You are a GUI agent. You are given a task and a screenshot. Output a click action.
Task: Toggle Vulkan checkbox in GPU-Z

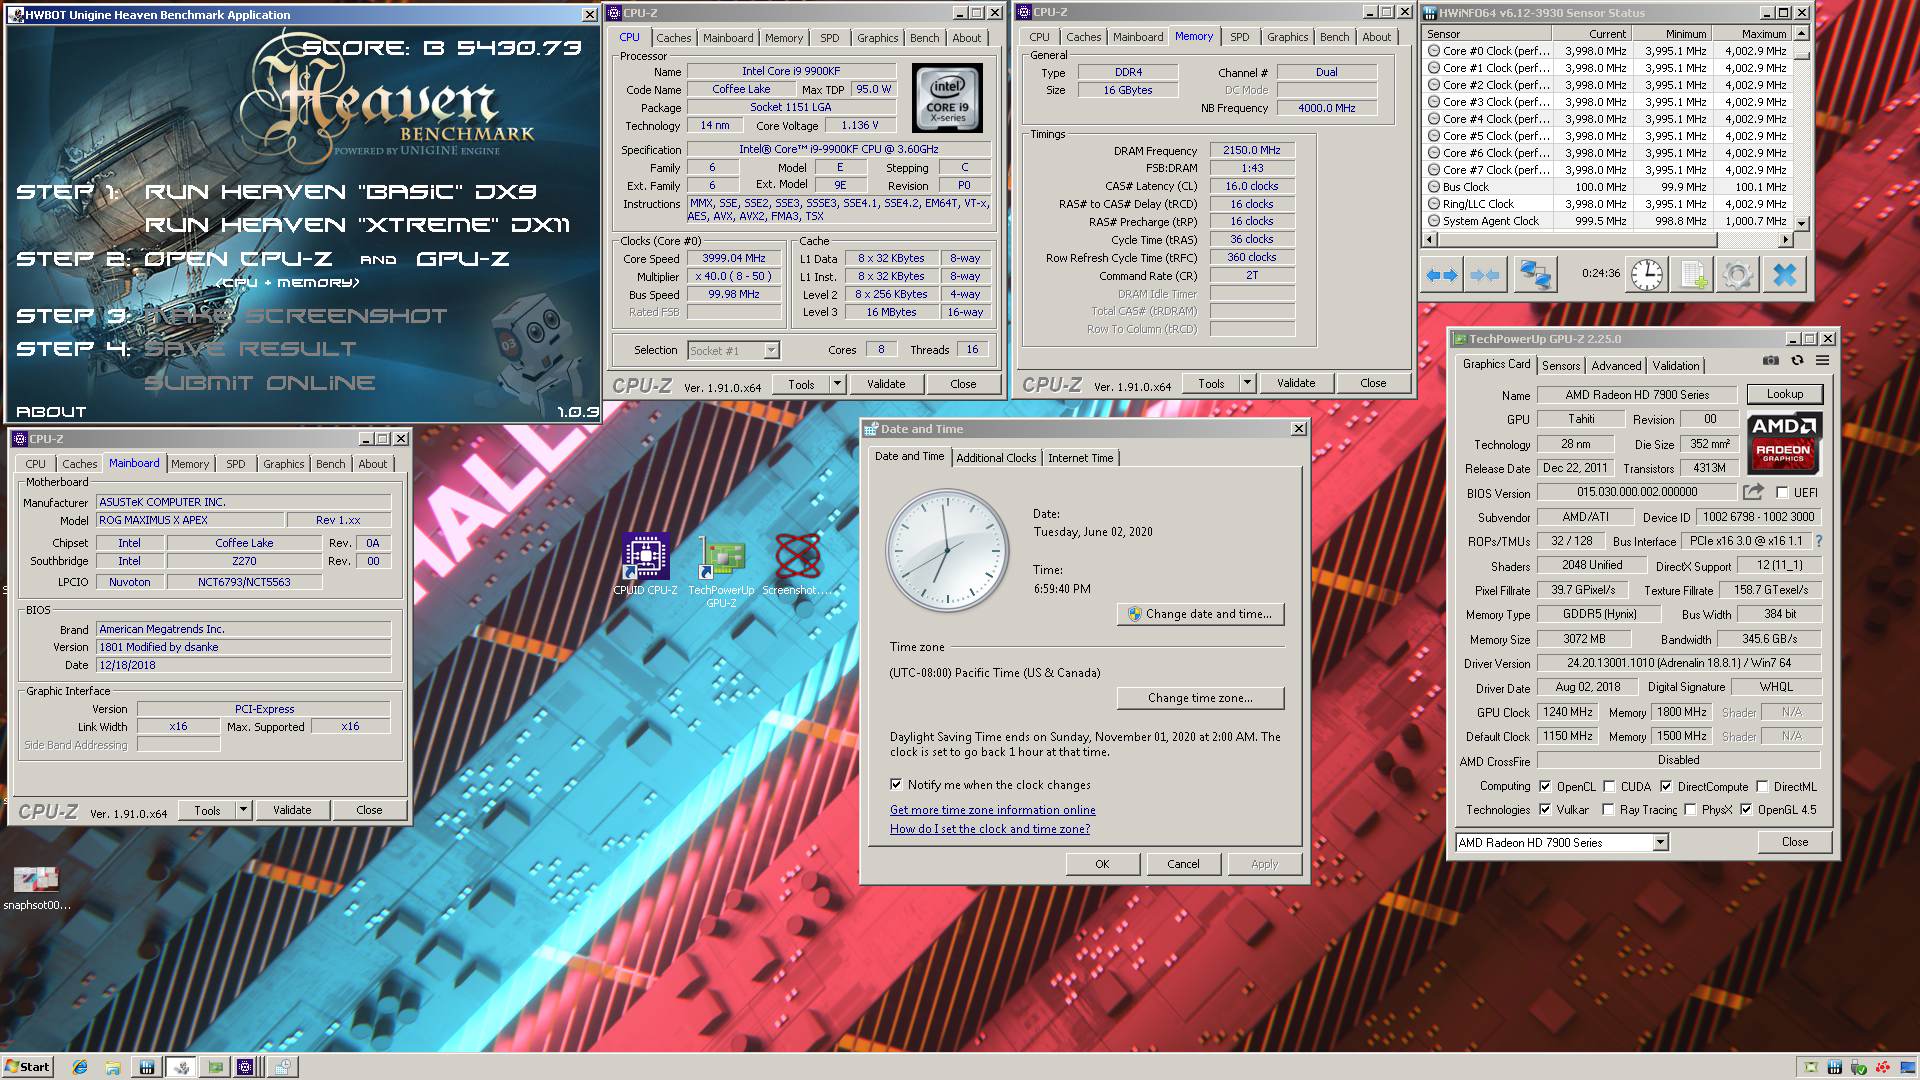pos(1545,810)
